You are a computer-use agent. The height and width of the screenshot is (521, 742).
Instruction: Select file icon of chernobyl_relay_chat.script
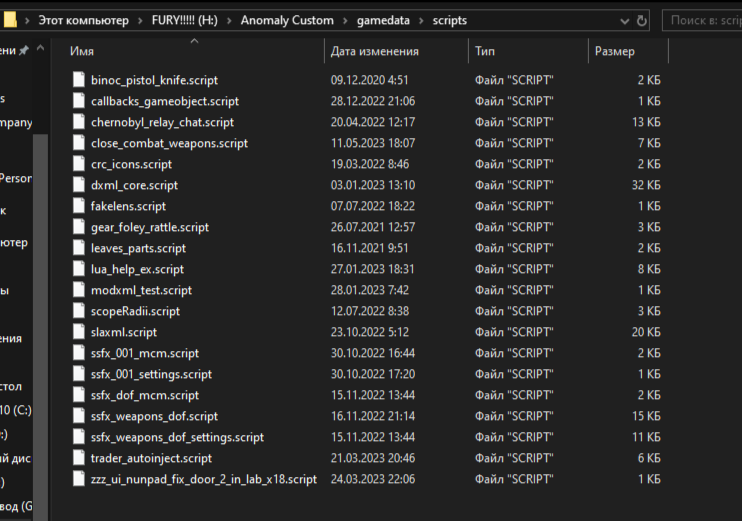(79, 122)
